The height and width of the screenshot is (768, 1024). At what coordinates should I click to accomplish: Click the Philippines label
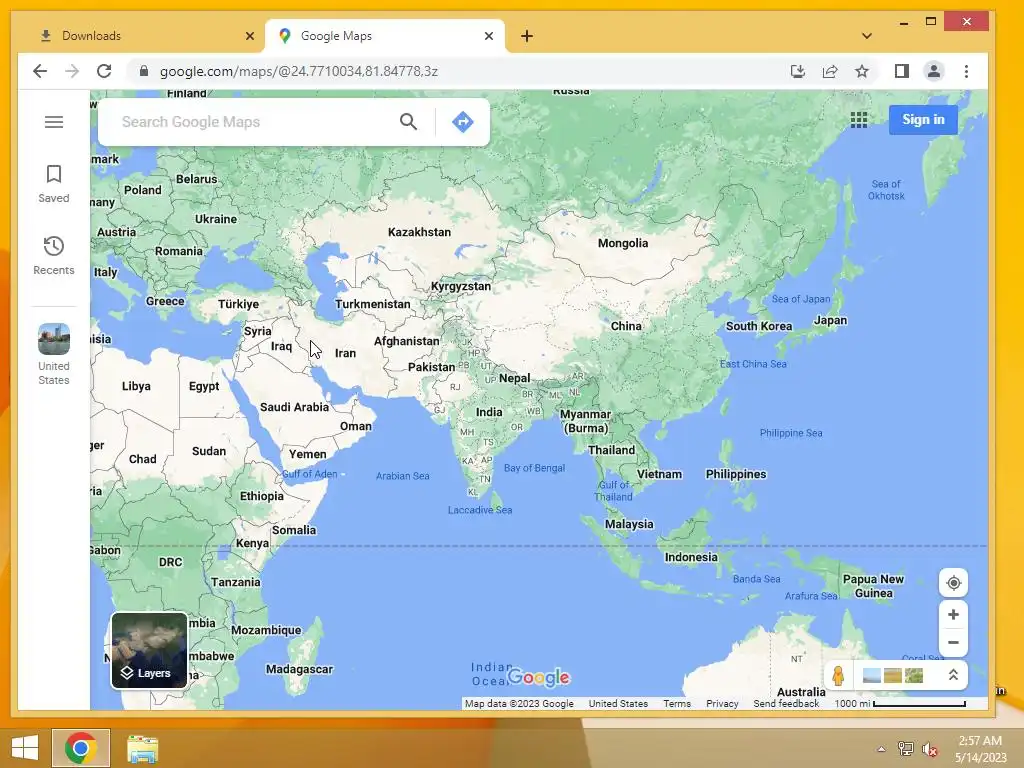(736, 474)
